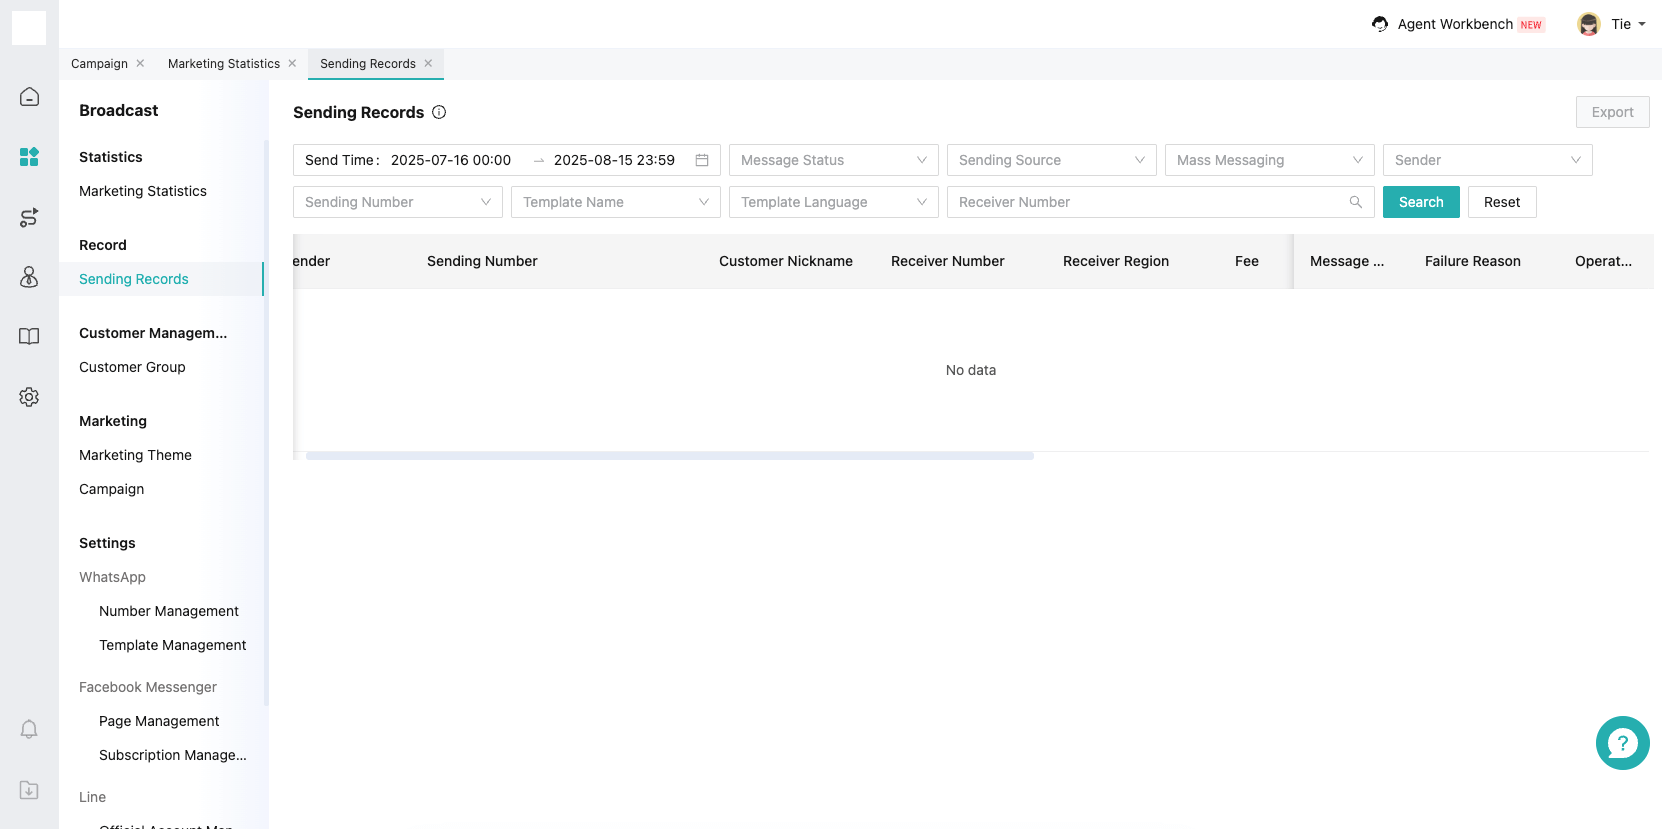Expand the Template Language dropdown
Screen dimensions: 1662x829
pyautogui.click(x=834, y=202)
